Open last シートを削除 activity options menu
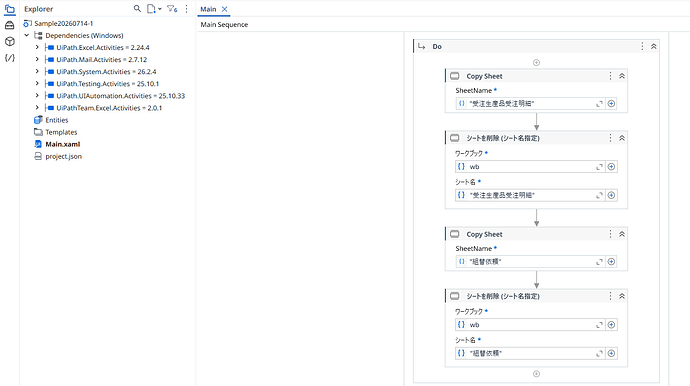Viewport: 690px width, 386px height. click(x=610, y=296)
